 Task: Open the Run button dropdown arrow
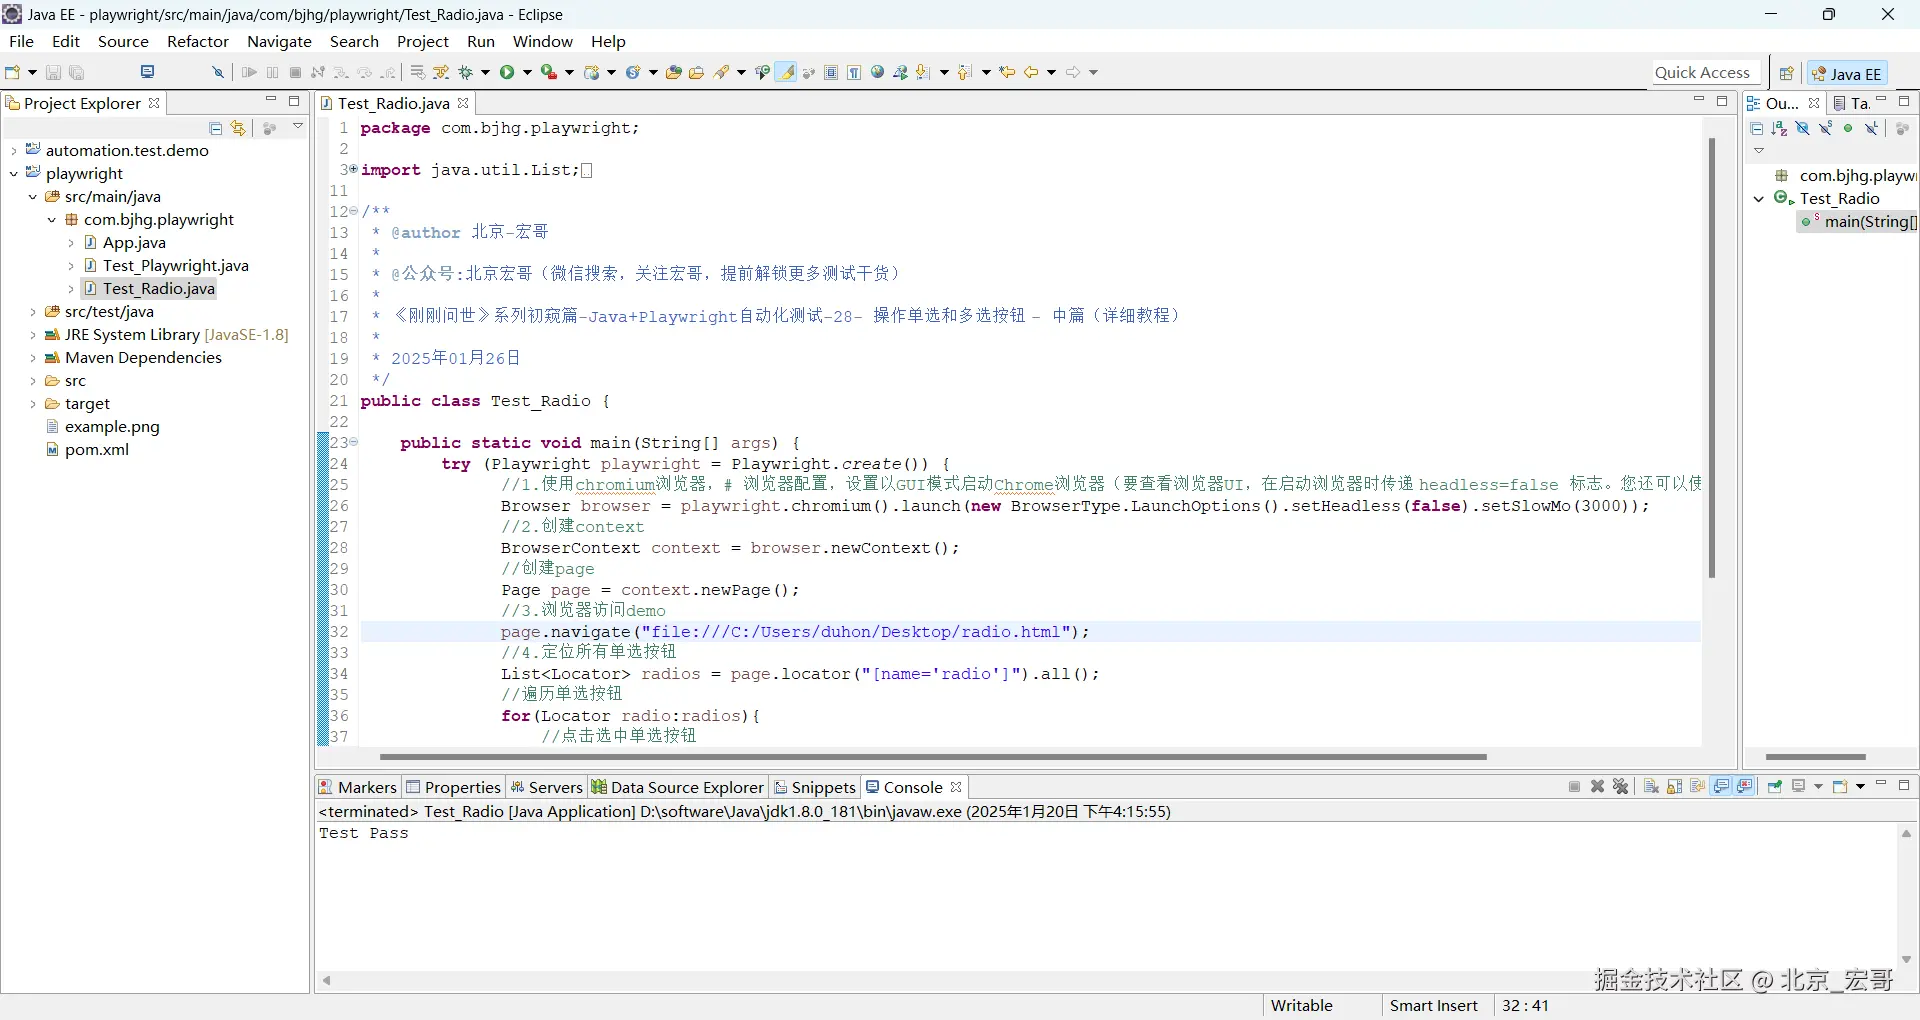[x=527, y=72]
